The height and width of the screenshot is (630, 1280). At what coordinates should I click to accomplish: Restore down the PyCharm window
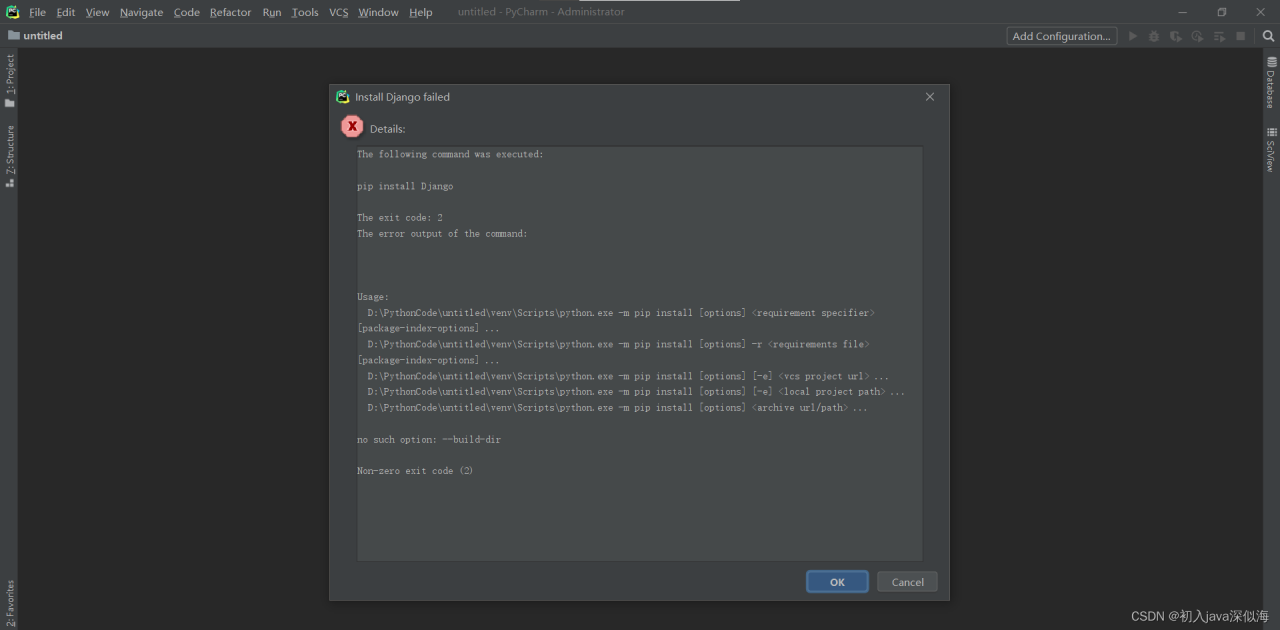pos(1222,12)
